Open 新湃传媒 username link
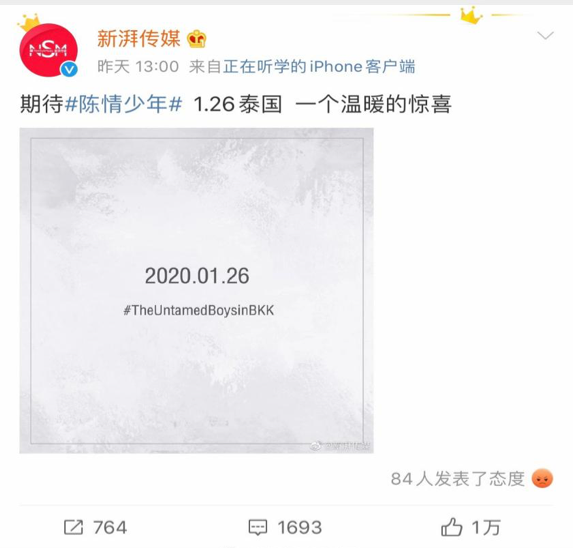 pyautogui.click(x=139, y=39)
